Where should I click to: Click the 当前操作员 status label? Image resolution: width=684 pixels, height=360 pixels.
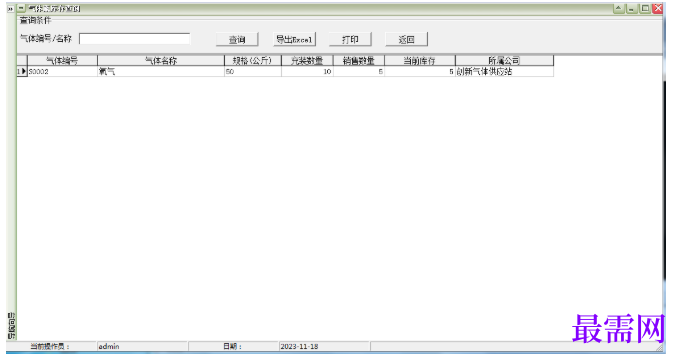(50, 346)
